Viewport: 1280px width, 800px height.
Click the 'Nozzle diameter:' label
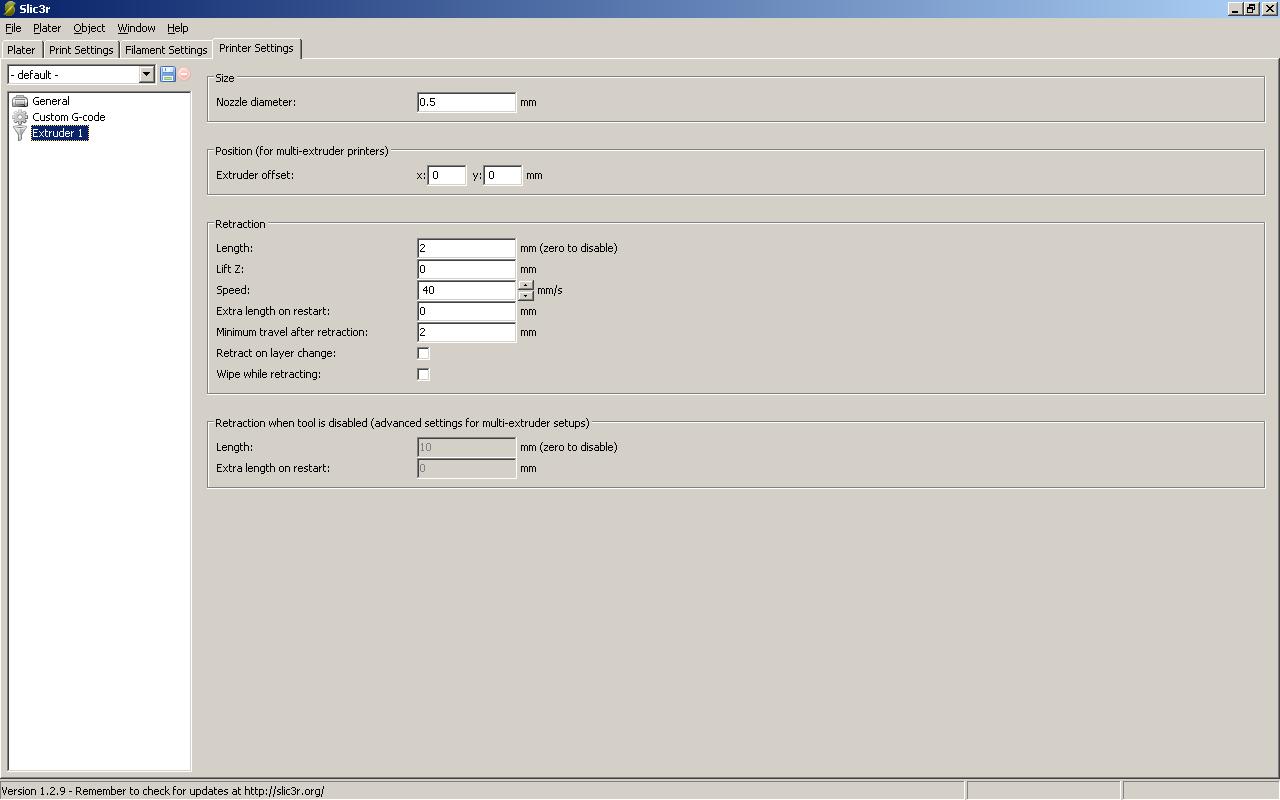(256, 102)
